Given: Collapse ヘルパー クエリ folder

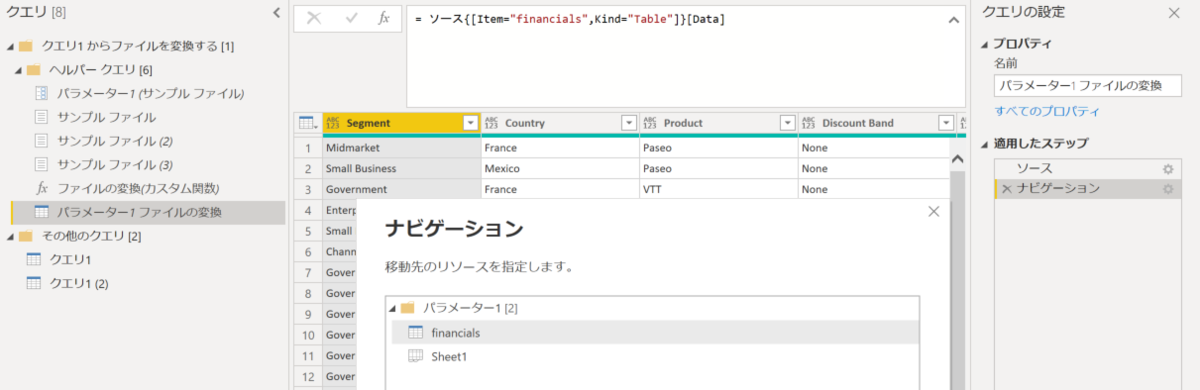Looking at the screenshot, I should point(19,70).
